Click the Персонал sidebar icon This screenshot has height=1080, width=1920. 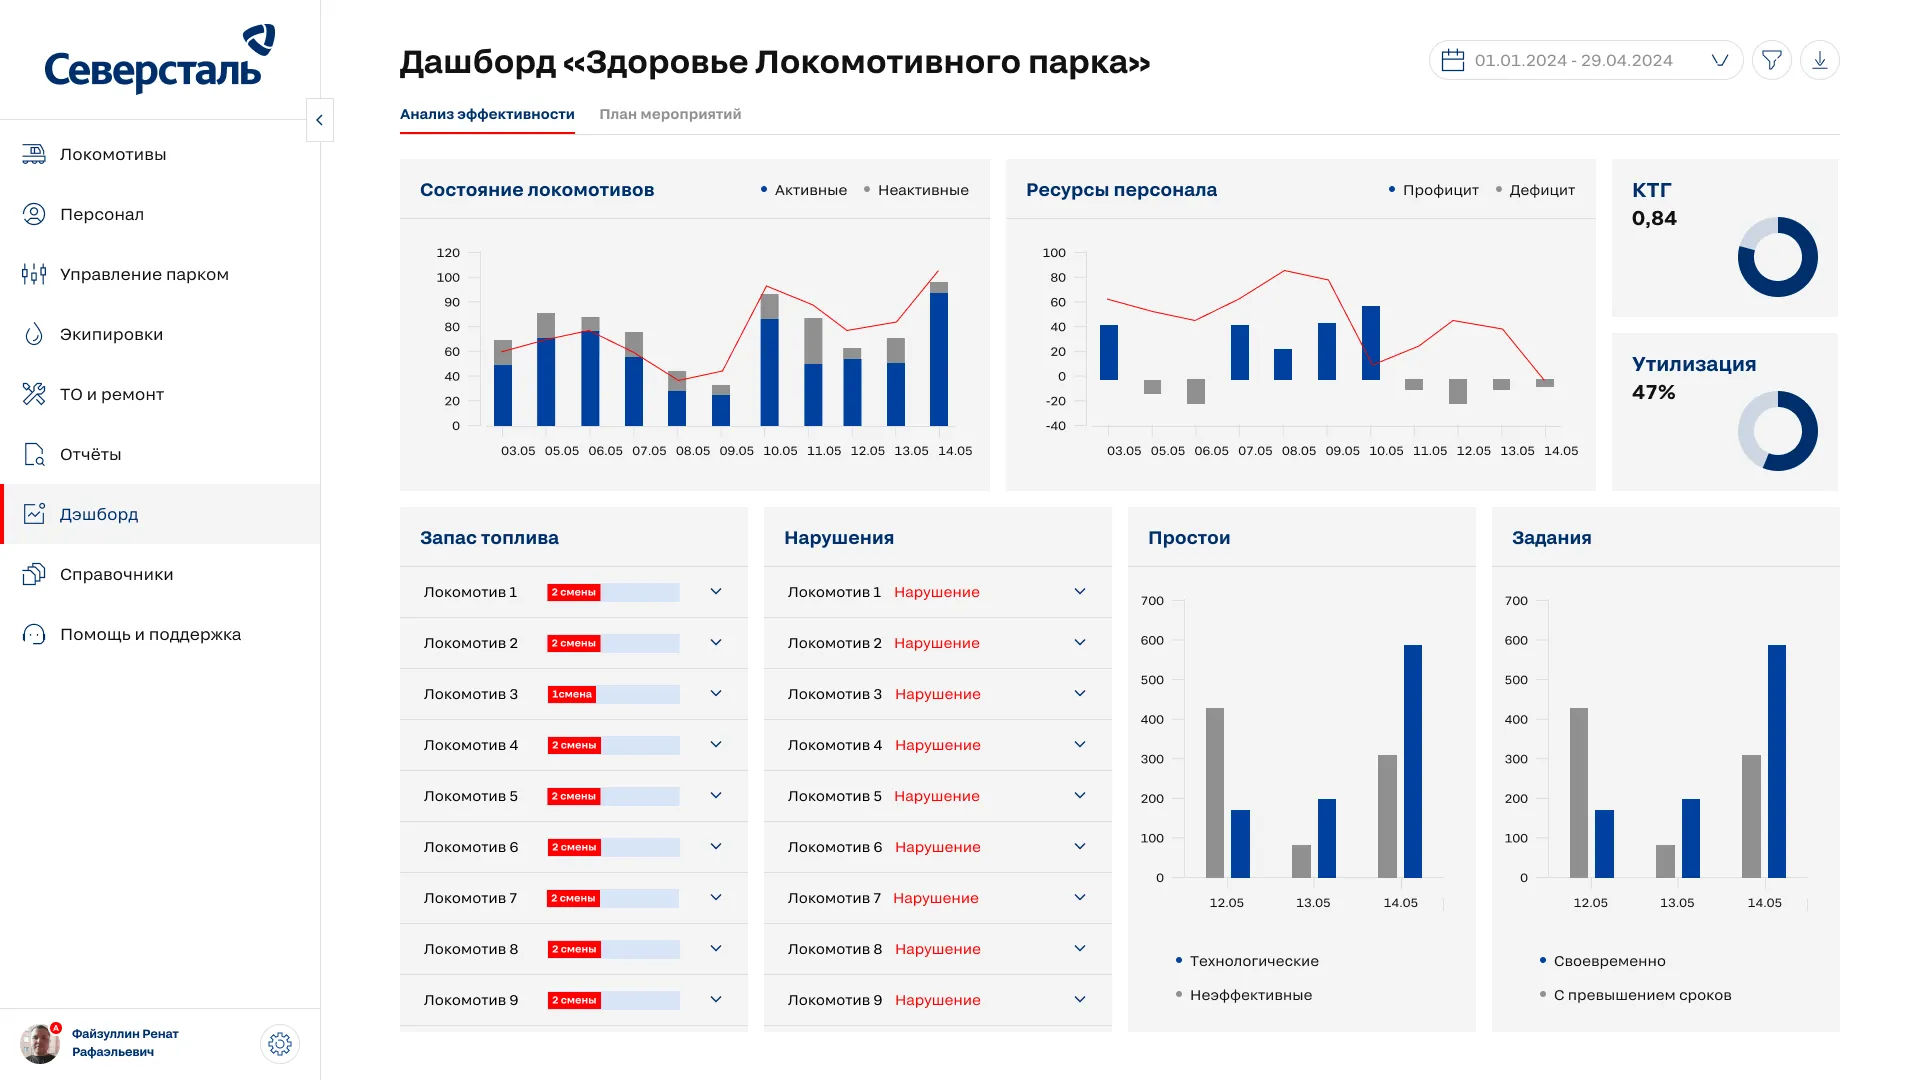pos(34,214)
